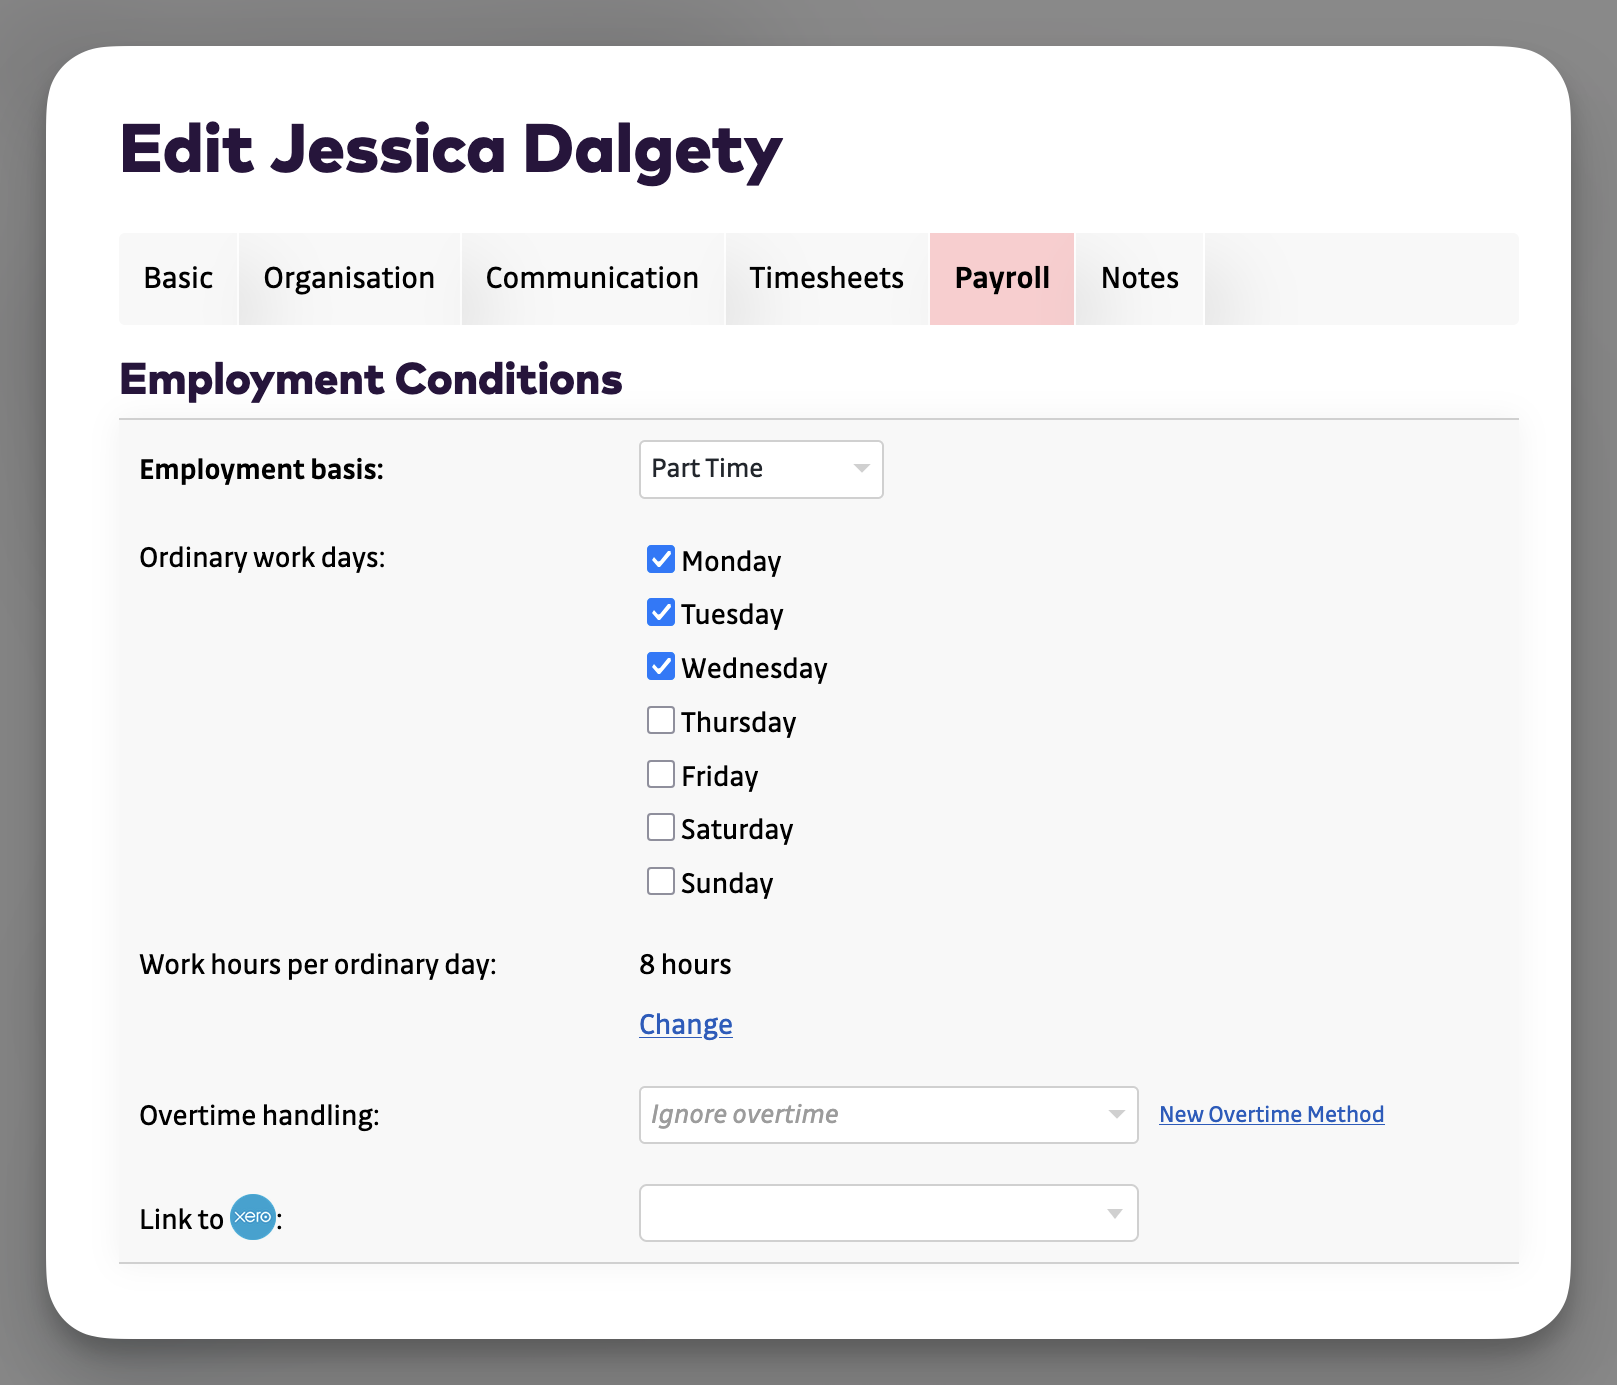This screenshot has height=1385, width=1617.
Task: Check the Sunday checkbox
Action: coord(661,881)
